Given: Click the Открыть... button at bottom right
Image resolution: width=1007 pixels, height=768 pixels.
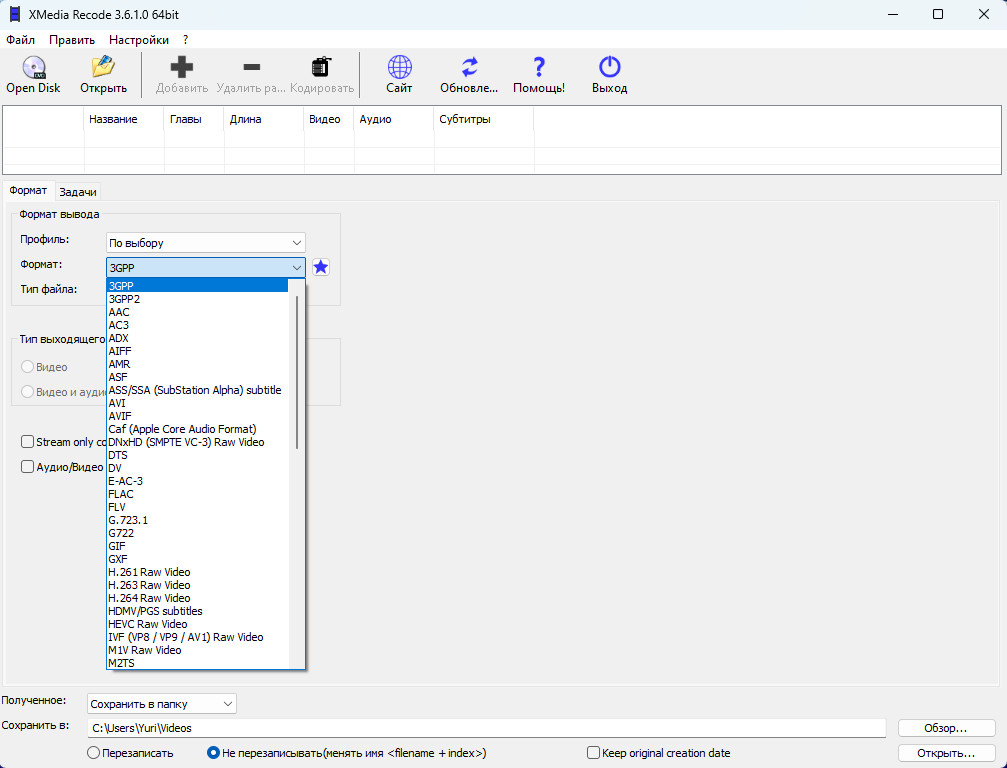Looking at the screenshot, I should click(x=946, y=753).
